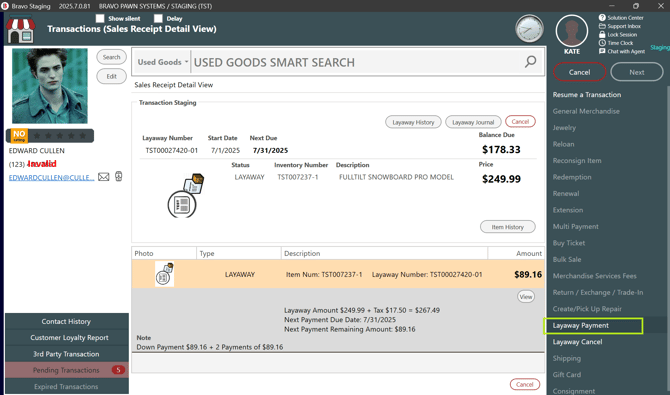The height and width of the screenshot is (395, 670).
Task: Click layaway number TST00027420-01 in staging
Action: tap(172, 150)
